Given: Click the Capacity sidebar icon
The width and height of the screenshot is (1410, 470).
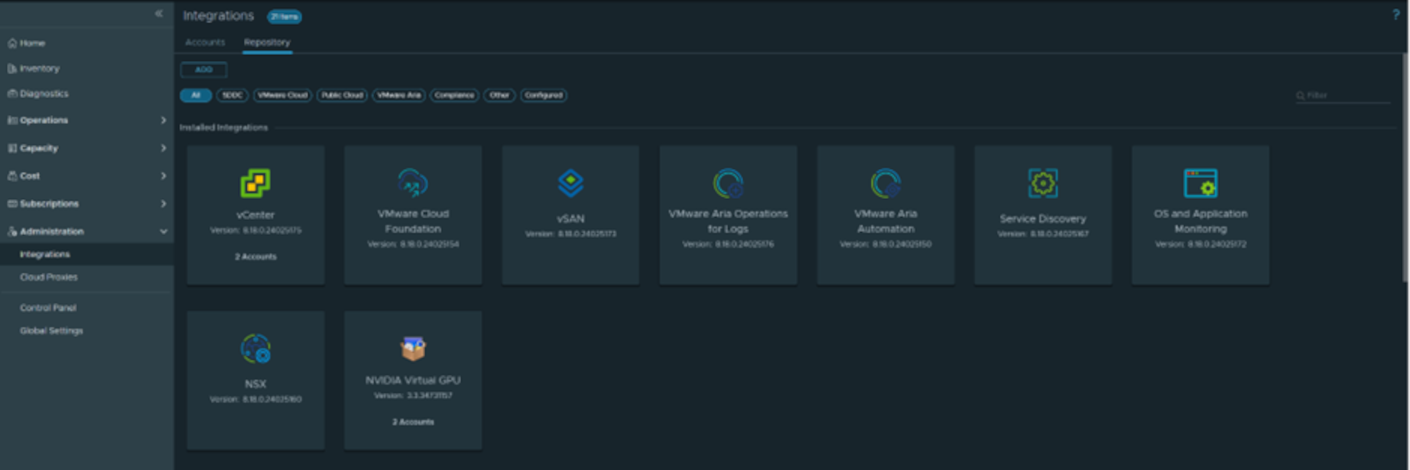Looking at the screenshot, I should [x=12, y=148].
